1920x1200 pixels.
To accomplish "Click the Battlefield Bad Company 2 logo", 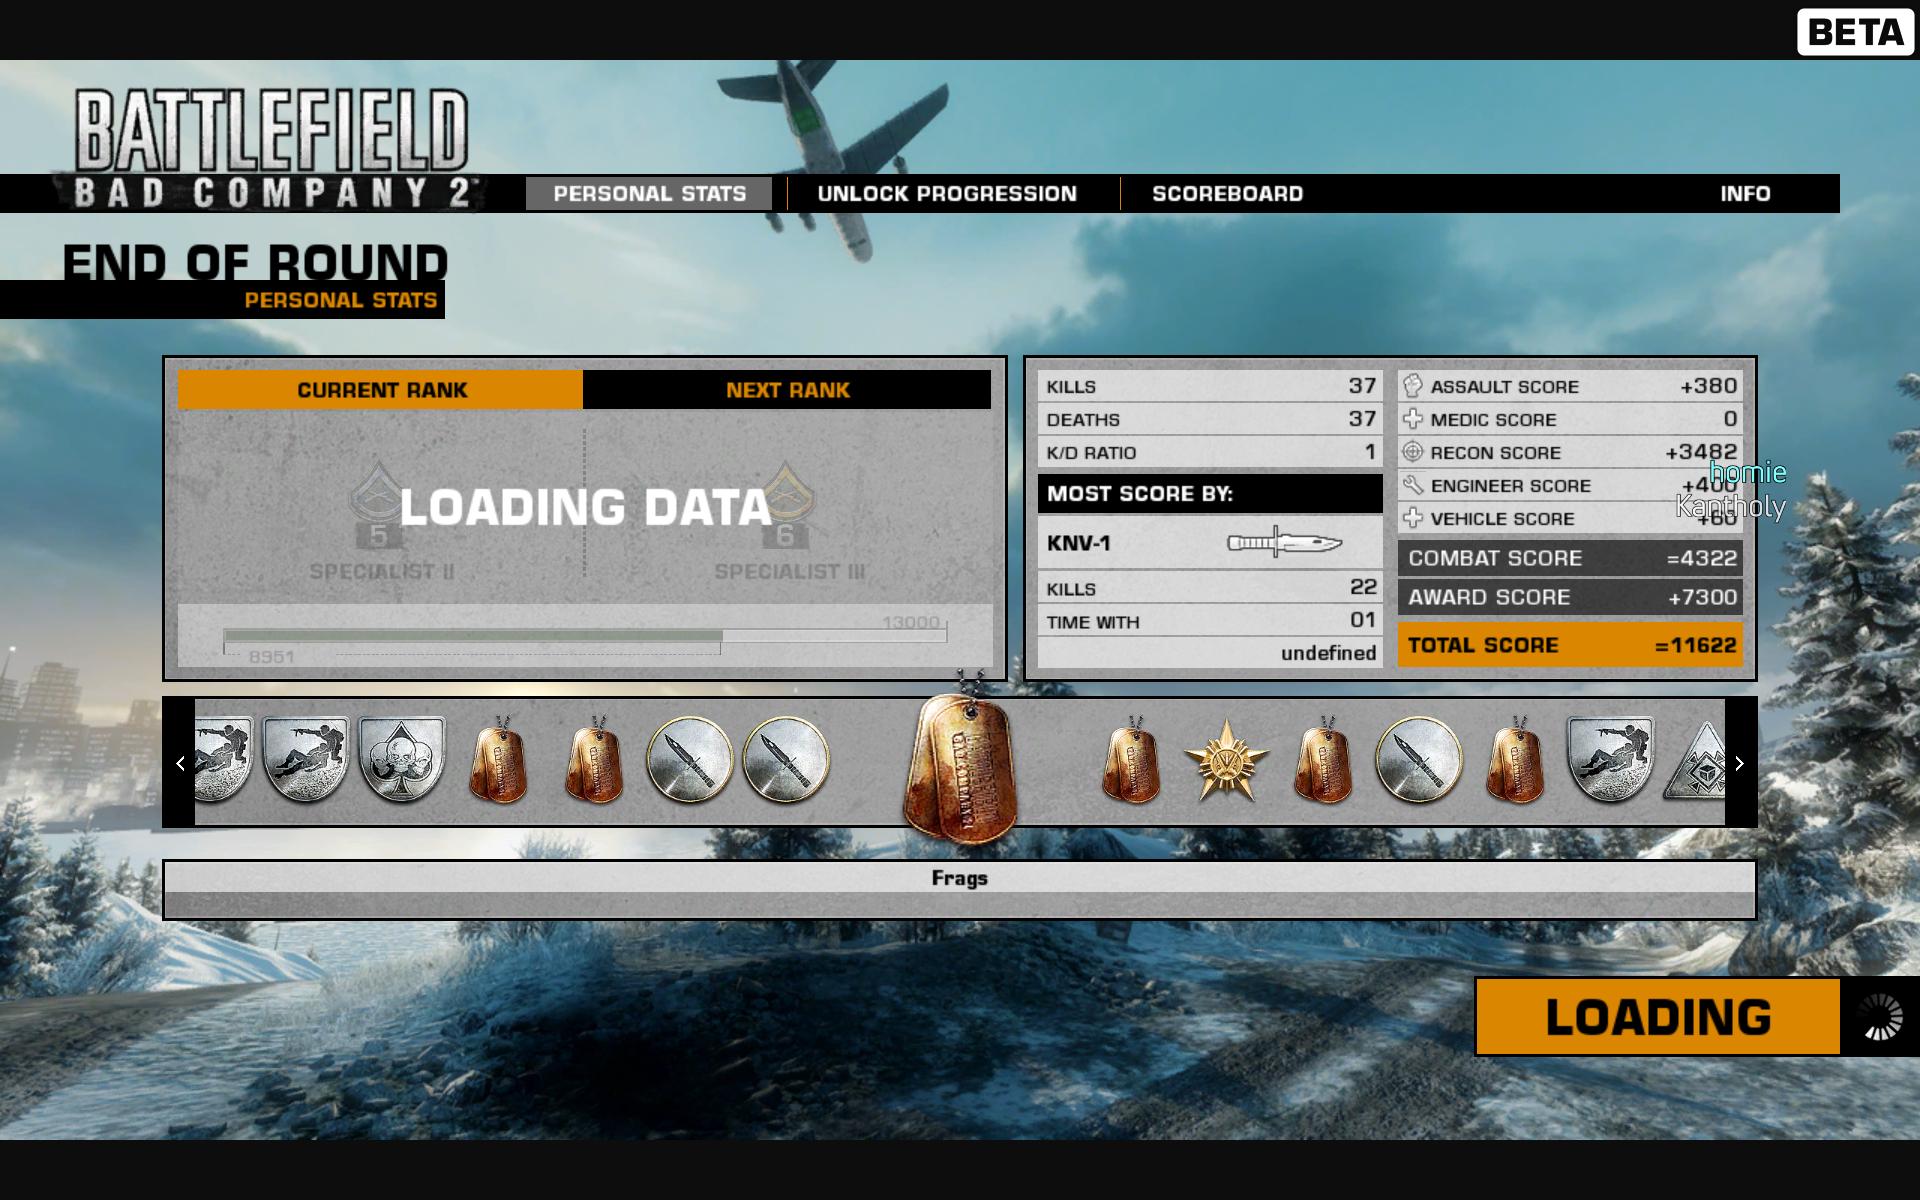I will [x=272, y=149].
